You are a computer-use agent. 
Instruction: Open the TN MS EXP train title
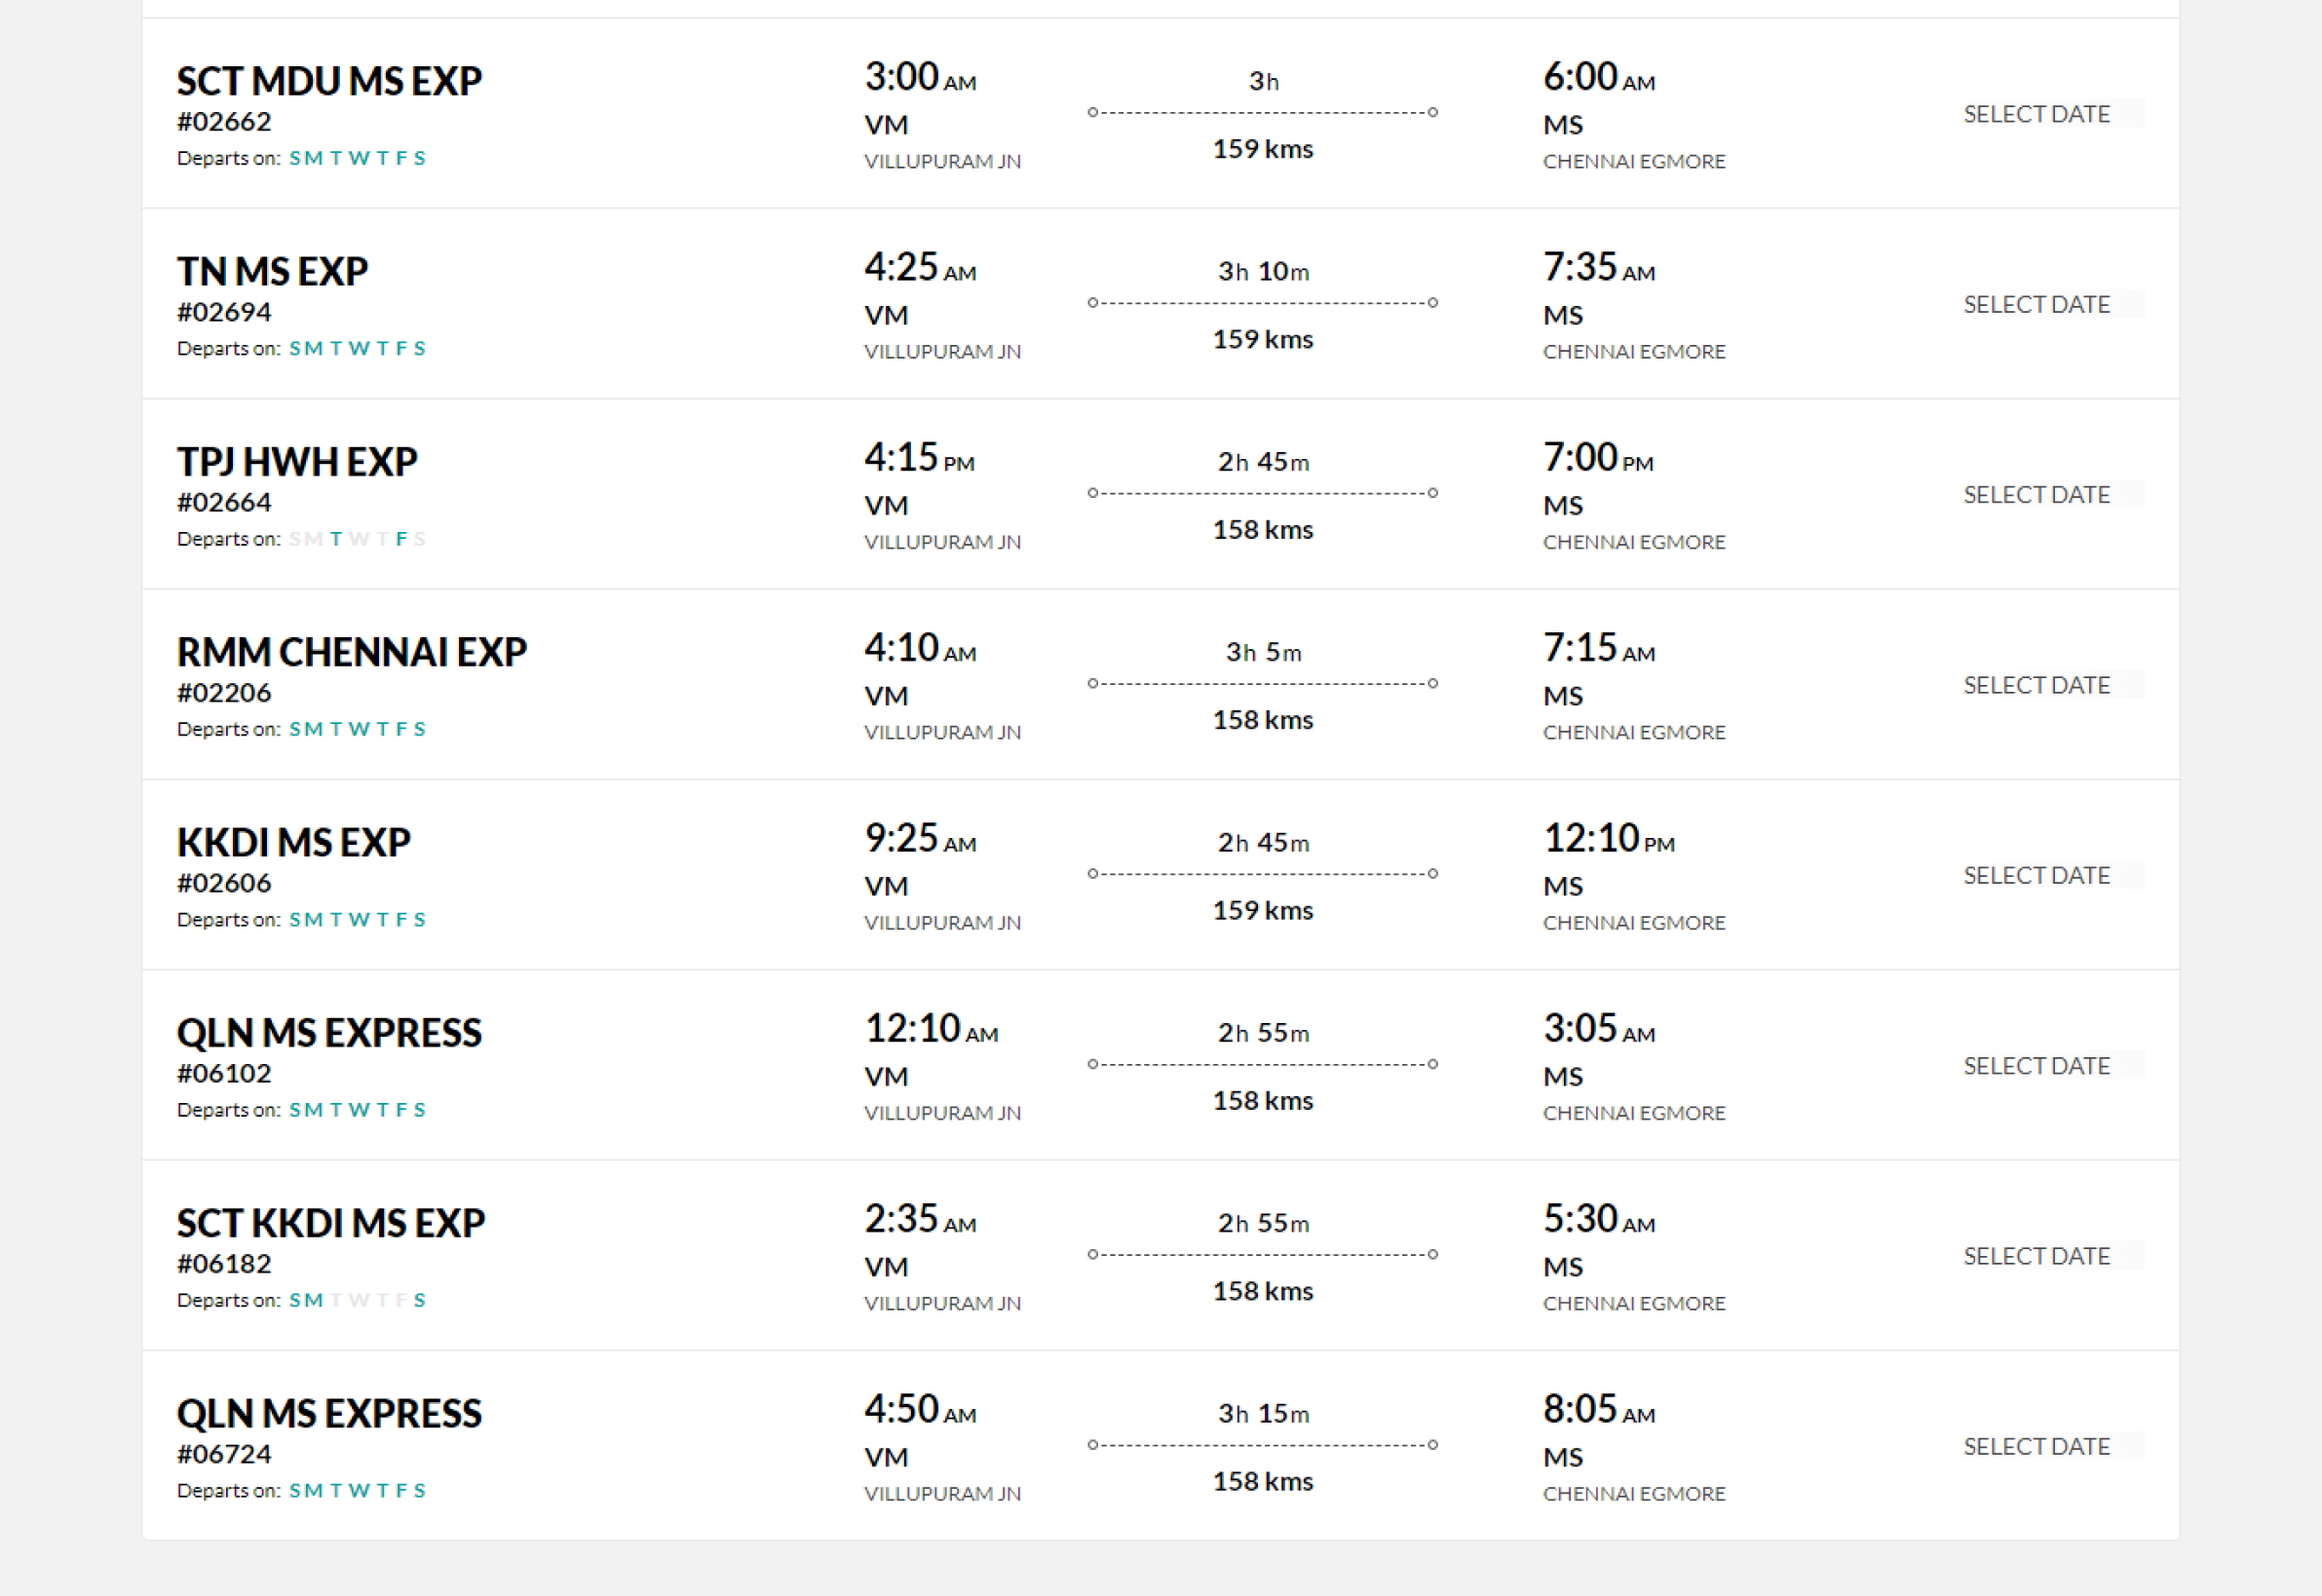pyautogui.click(x=272, y=271)
